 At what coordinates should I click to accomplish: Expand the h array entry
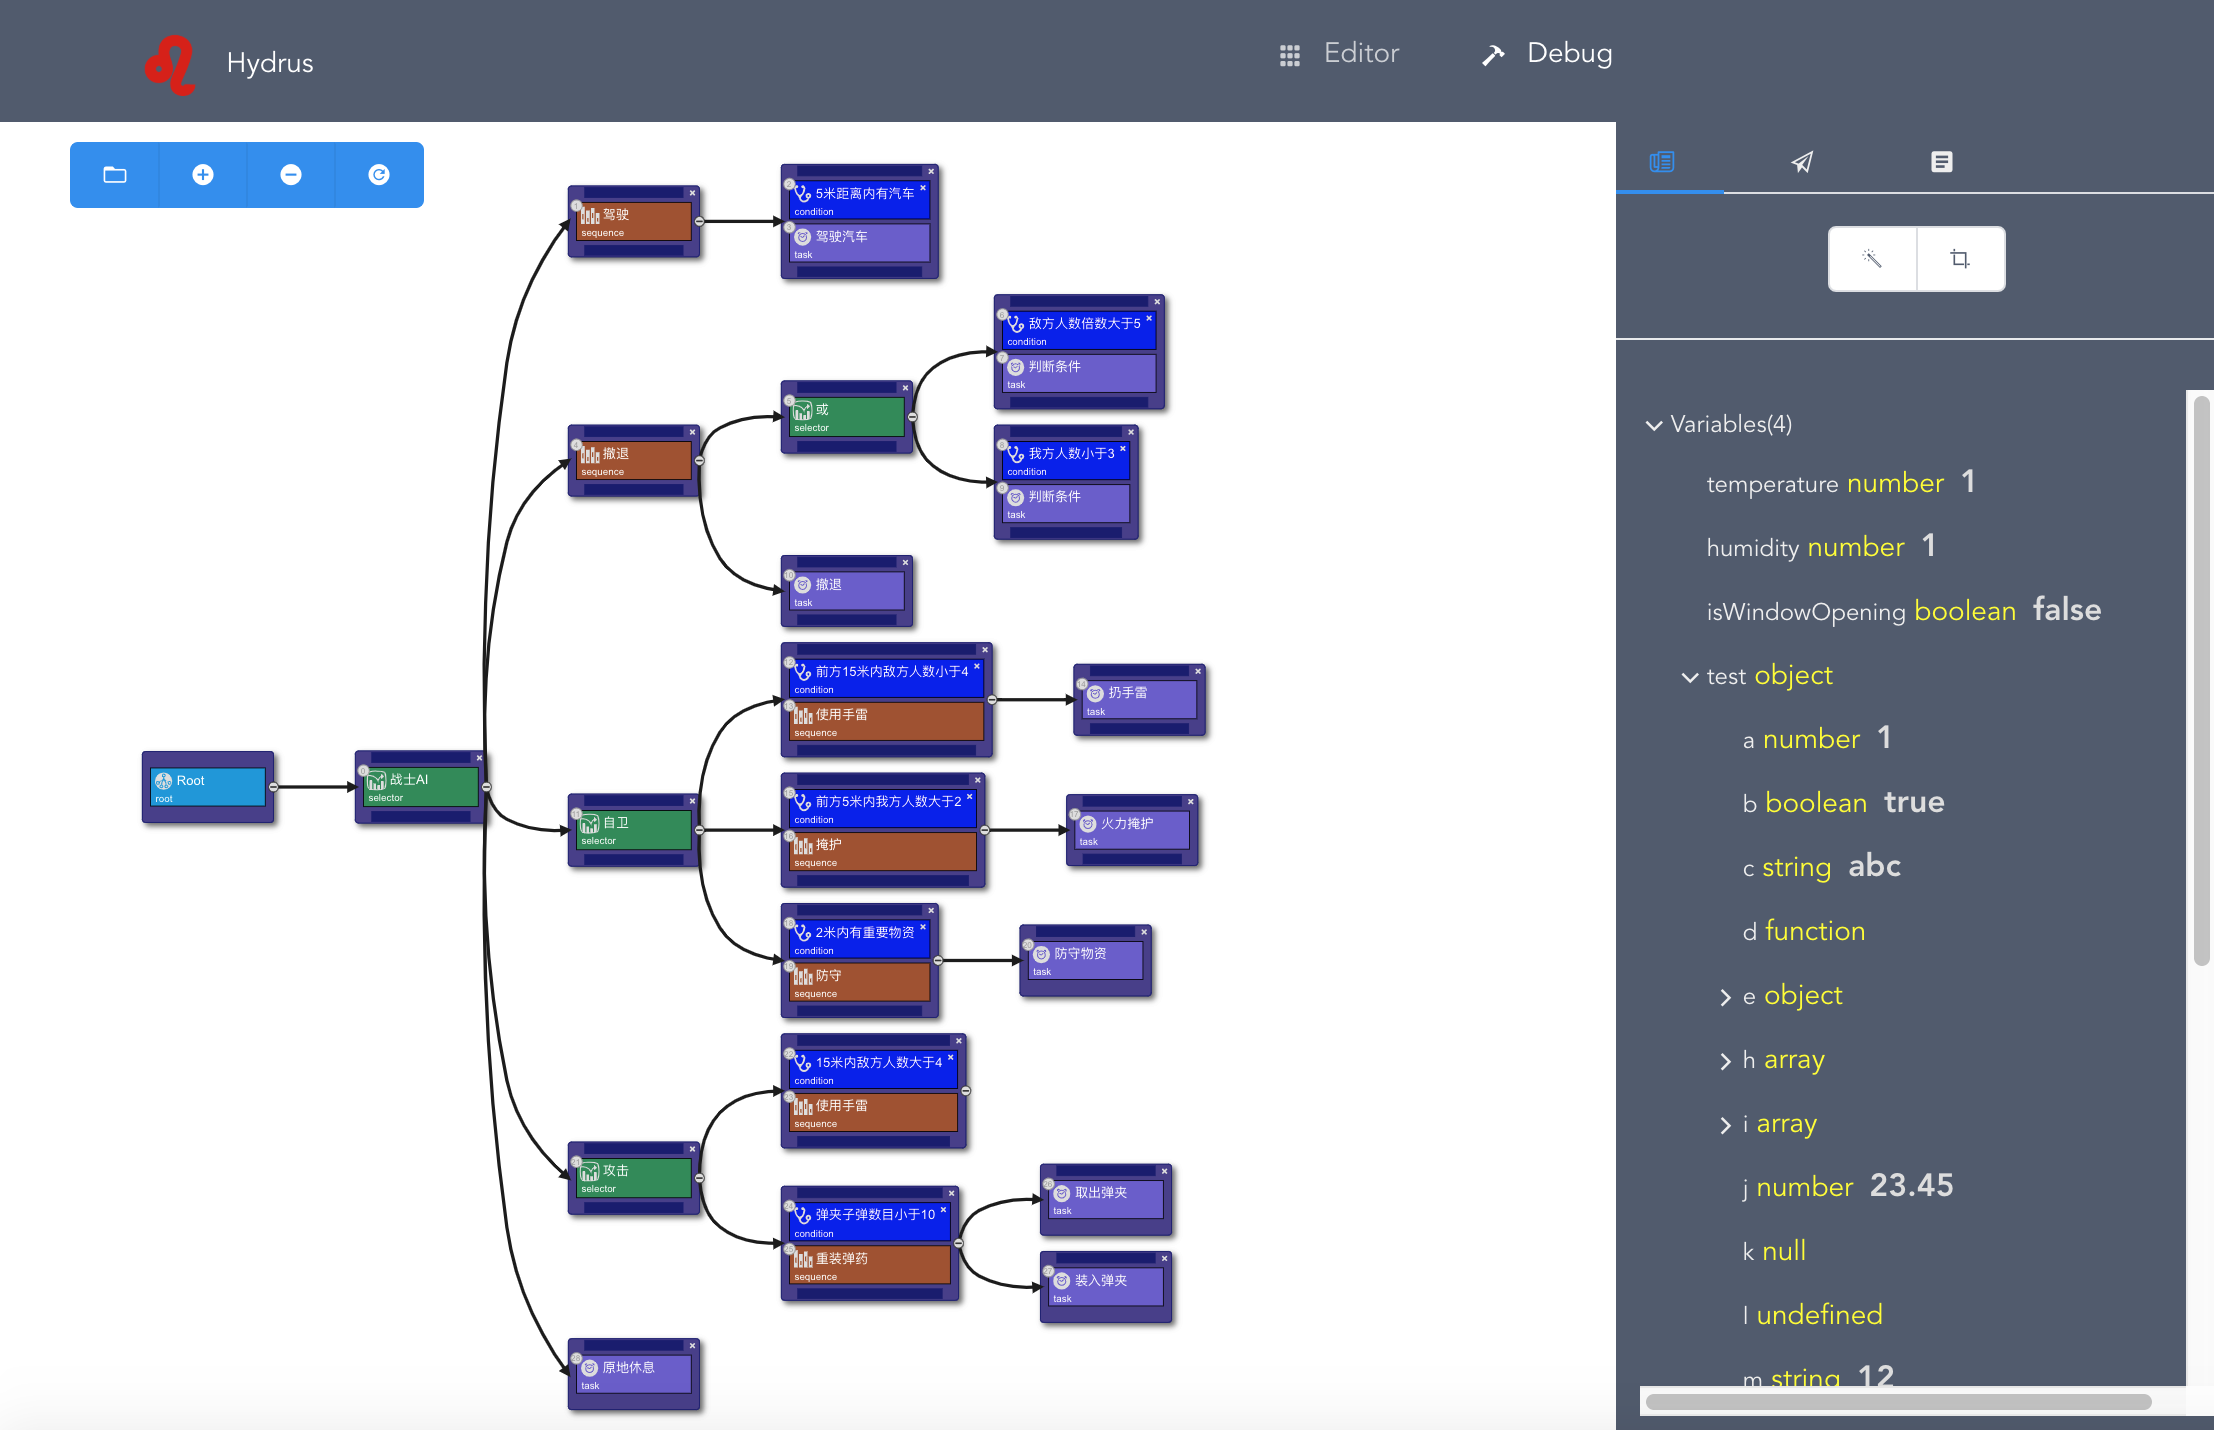coord(1725,1061)
